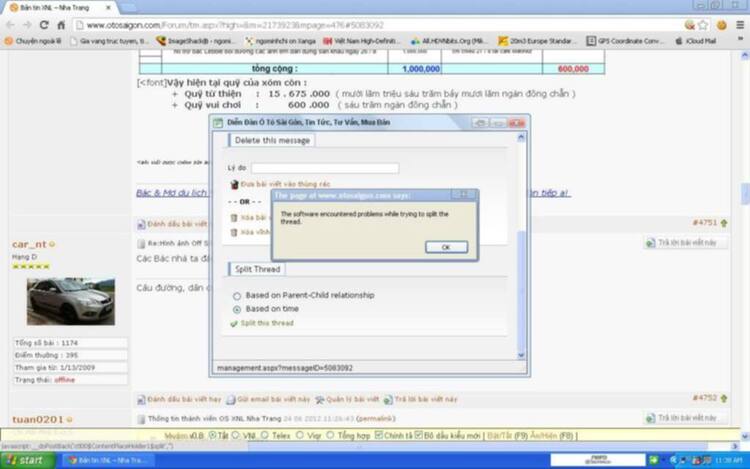Click car_nt's silver car avatar

71,301
